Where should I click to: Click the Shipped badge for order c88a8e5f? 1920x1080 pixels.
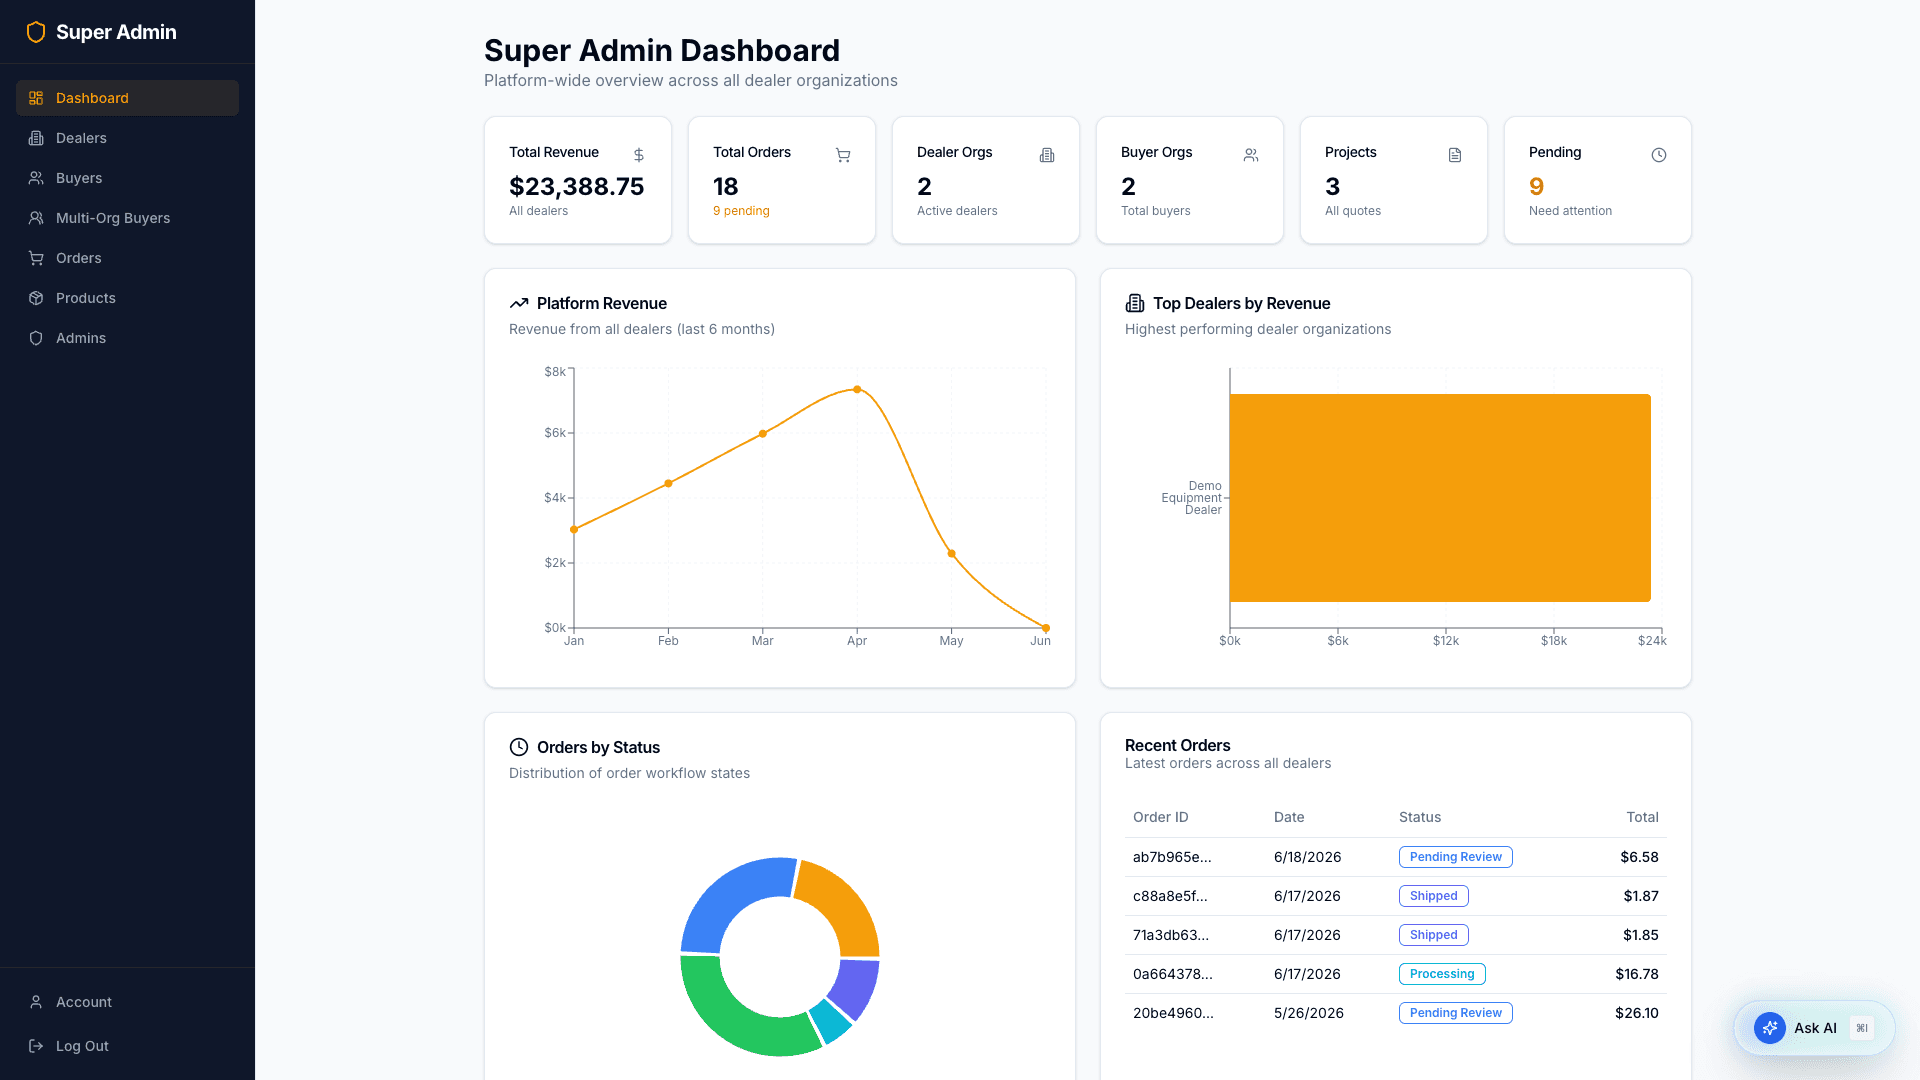click(x=1433, y=896)
